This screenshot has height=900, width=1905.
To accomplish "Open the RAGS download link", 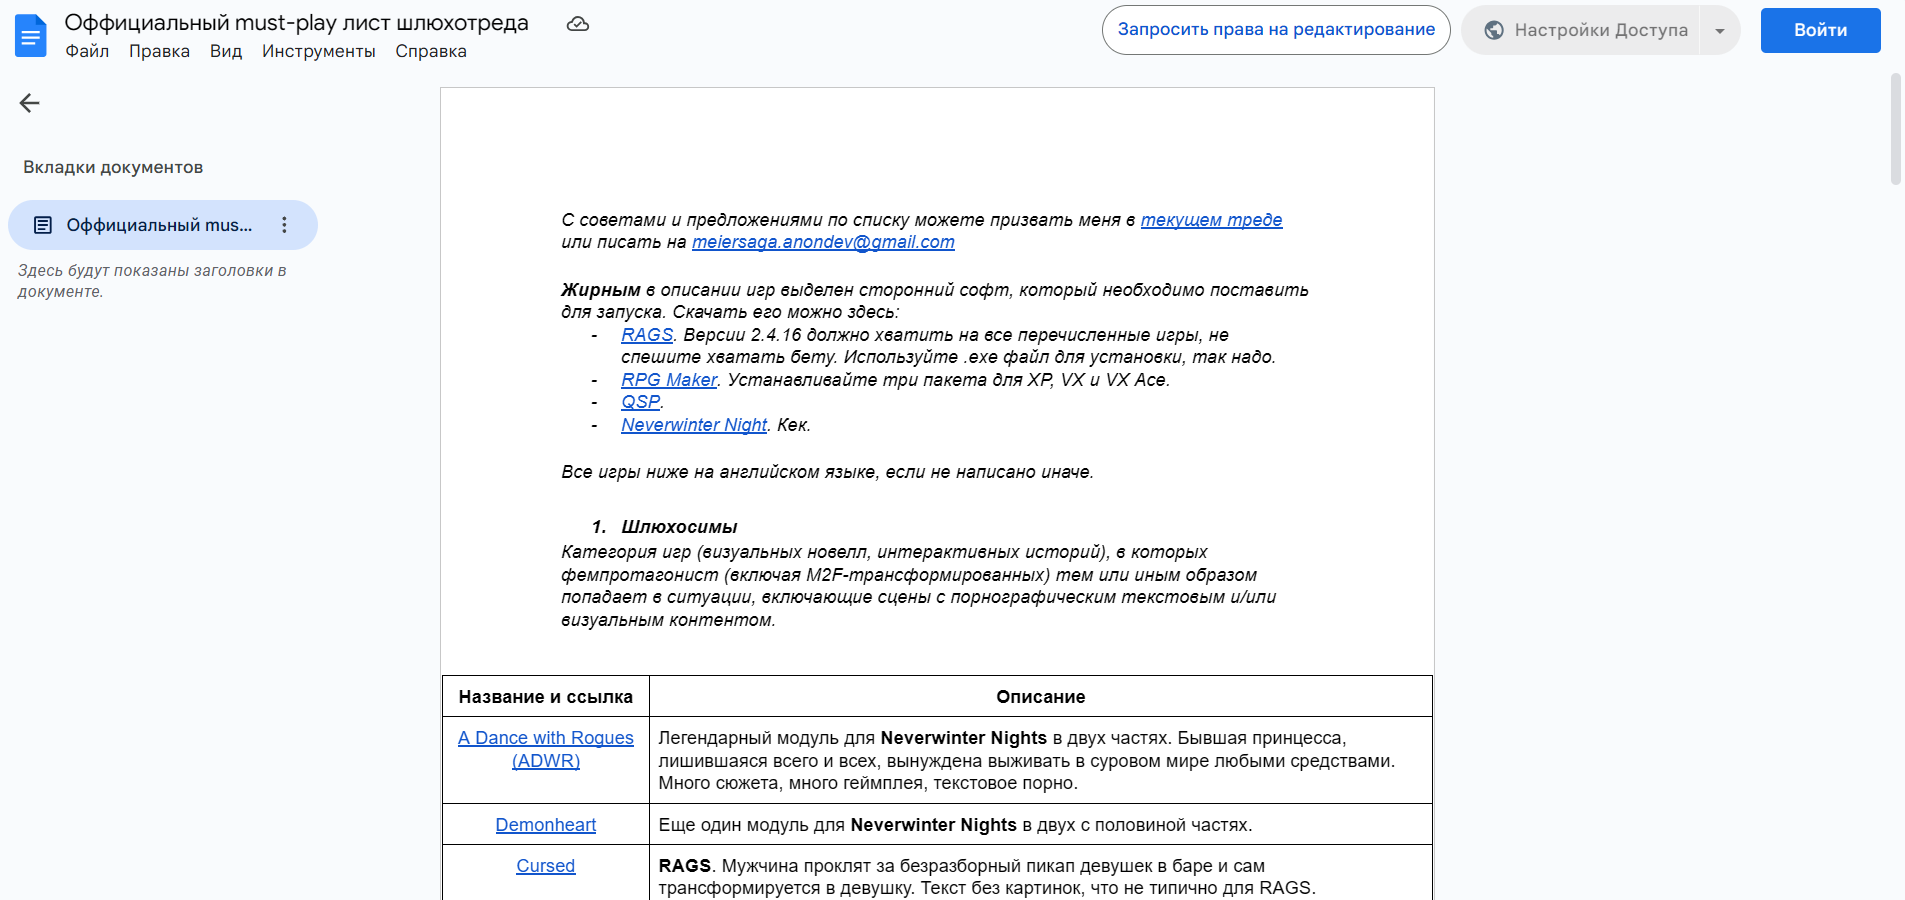I will tap(647, 335).
